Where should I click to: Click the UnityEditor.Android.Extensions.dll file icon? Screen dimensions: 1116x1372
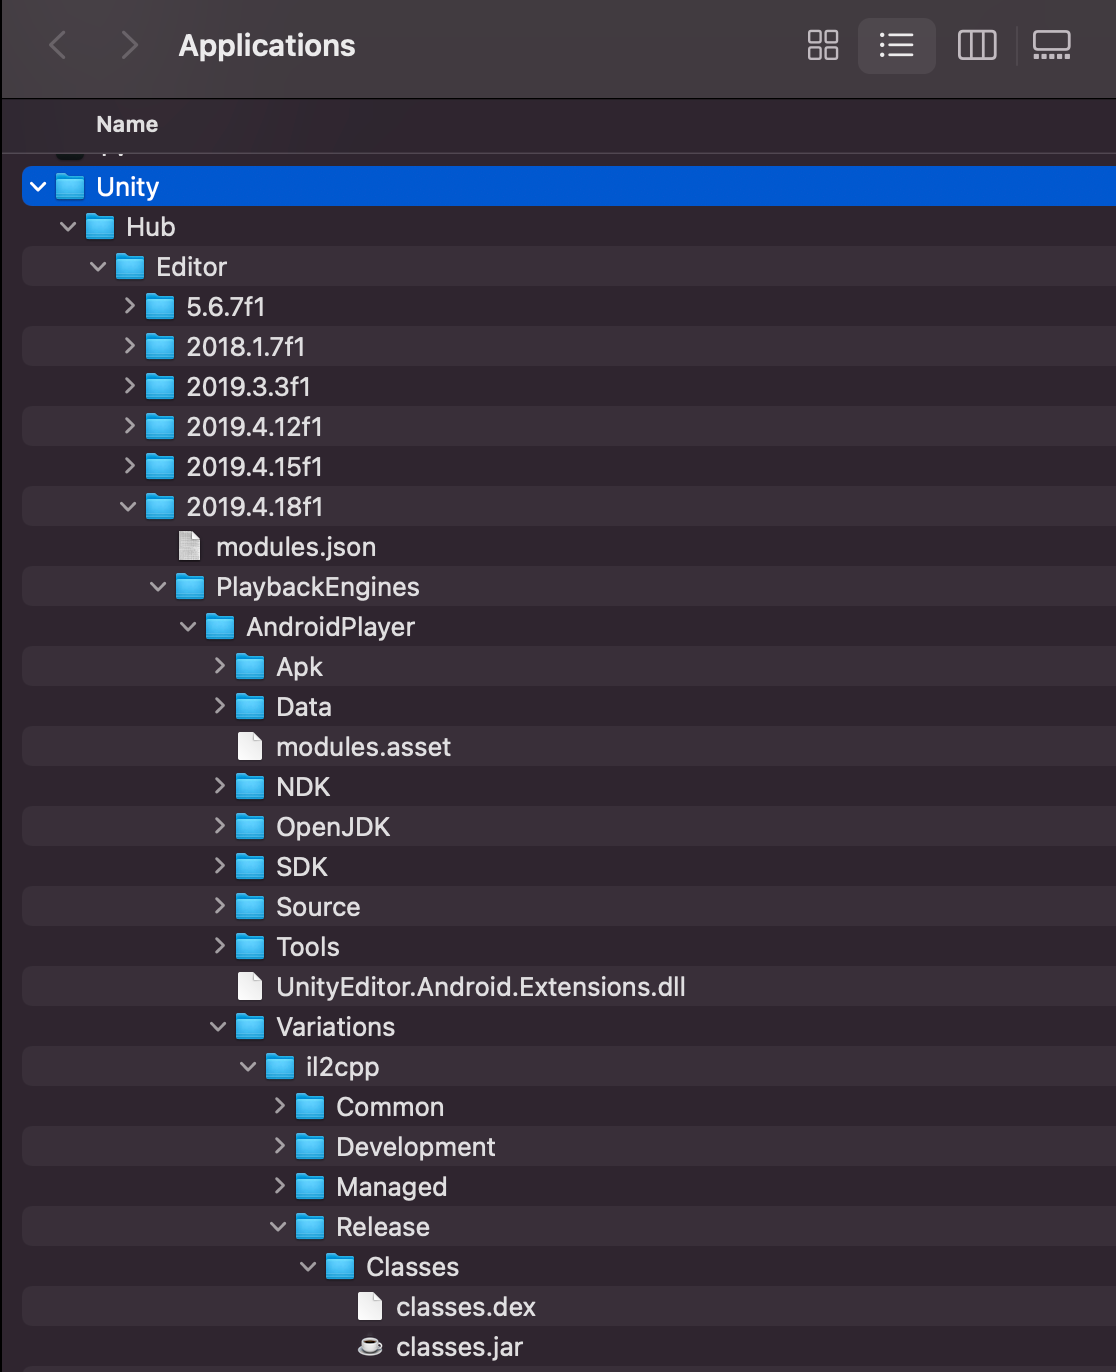249,986
